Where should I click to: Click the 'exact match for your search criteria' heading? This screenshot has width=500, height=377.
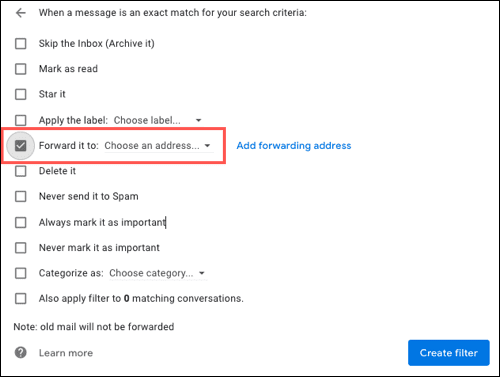tap(173, 13)
